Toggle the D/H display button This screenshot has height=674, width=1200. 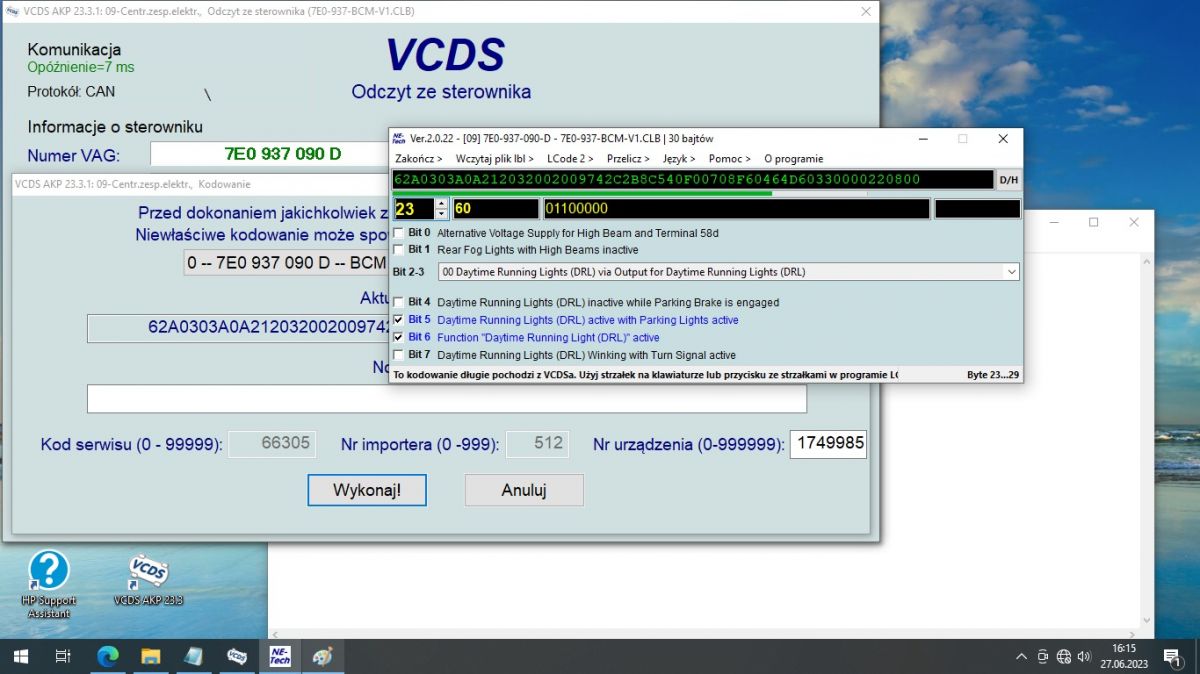tap(1009, 180)
